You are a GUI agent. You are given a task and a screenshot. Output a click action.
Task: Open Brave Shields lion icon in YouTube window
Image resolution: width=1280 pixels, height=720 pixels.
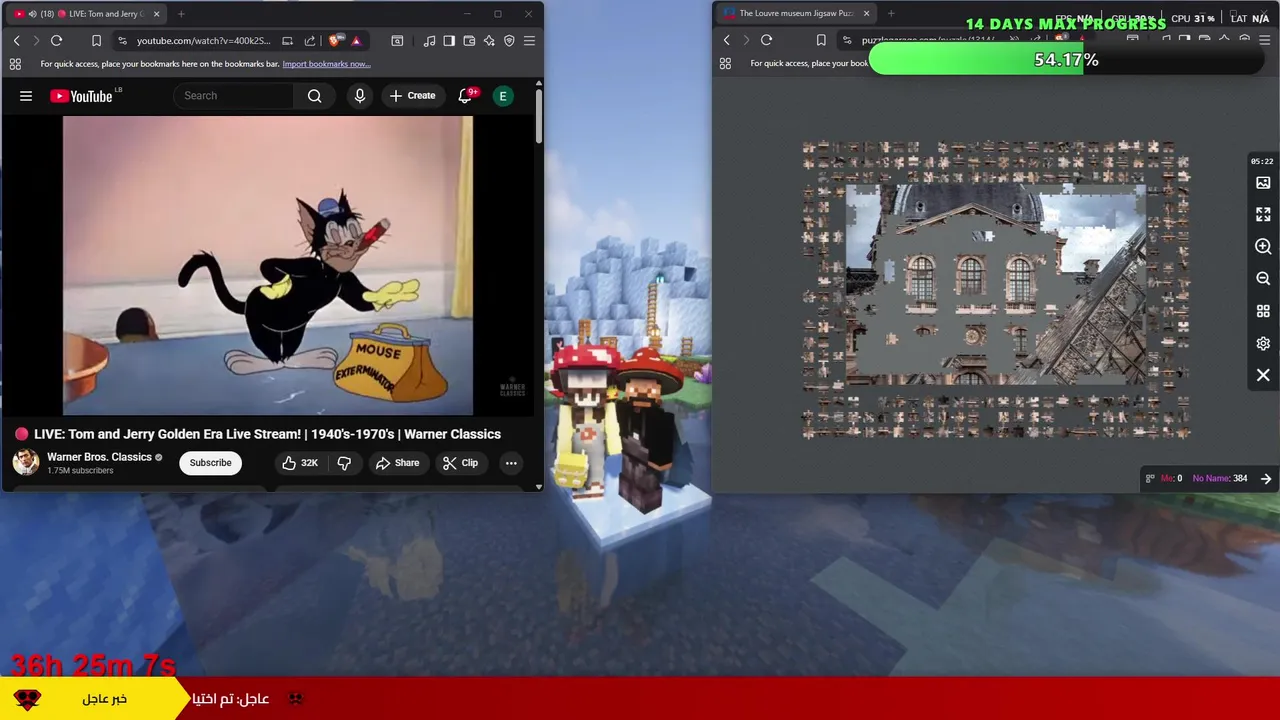click(335, 40)
